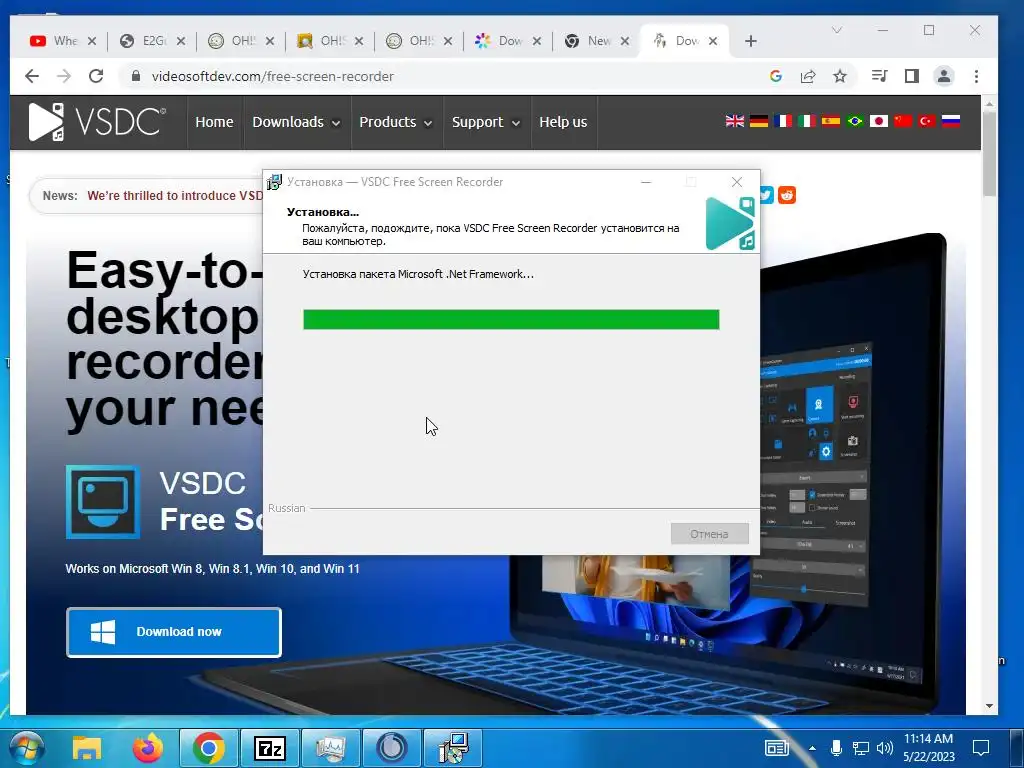Click the VSDC logo in site header
This screenshot has width=1024, height=768.
pyautogui.click(x=97, y=121)
